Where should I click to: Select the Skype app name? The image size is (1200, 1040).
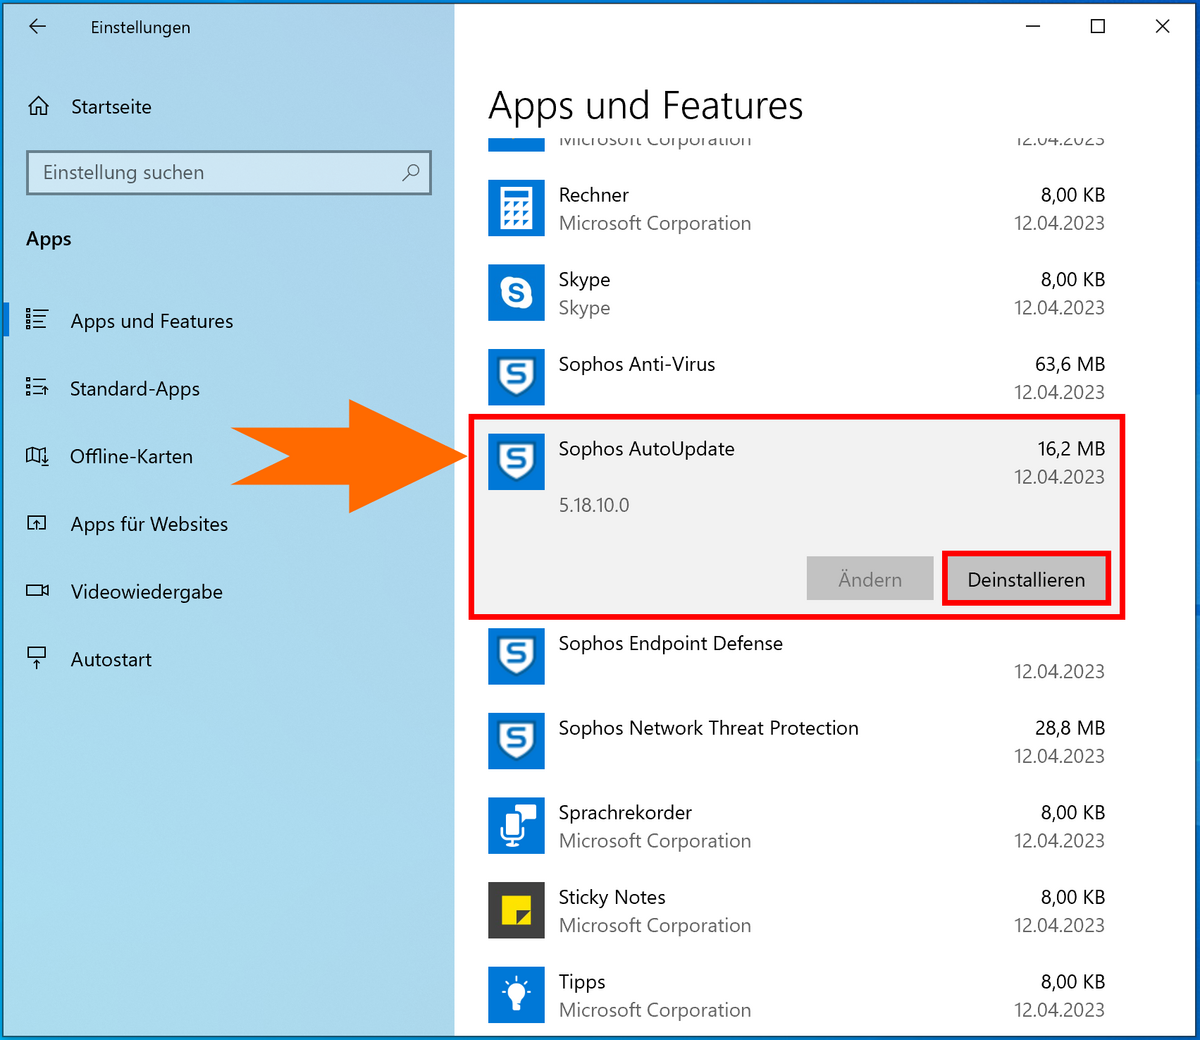[x=584, y=280]
